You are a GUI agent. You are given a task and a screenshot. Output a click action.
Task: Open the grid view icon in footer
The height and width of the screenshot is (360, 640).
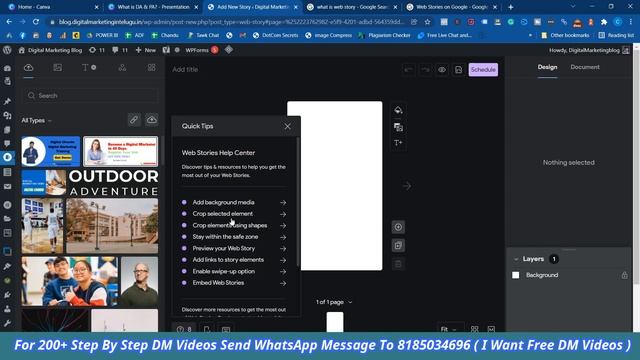474,329
